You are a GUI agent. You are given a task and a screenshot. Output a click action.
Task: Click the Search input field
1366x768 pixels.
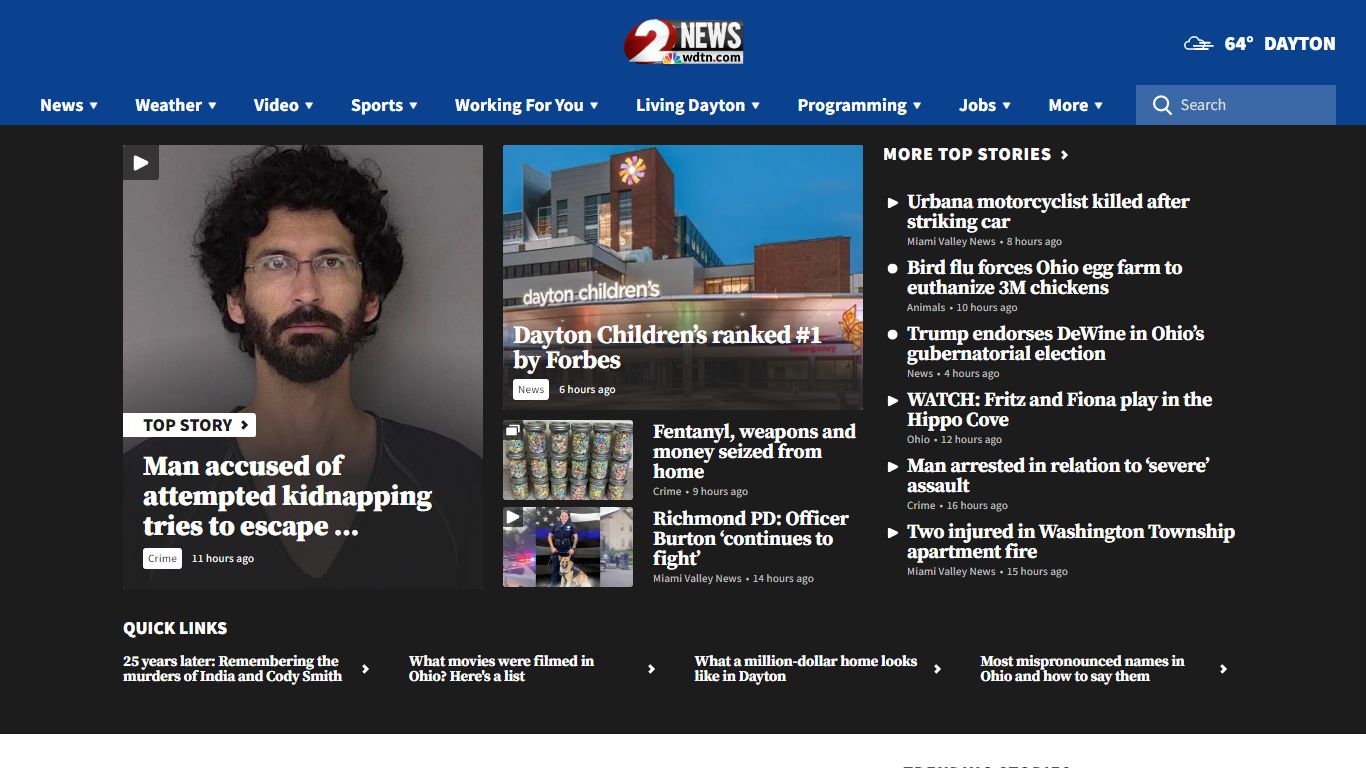[x=1236, y=105]
